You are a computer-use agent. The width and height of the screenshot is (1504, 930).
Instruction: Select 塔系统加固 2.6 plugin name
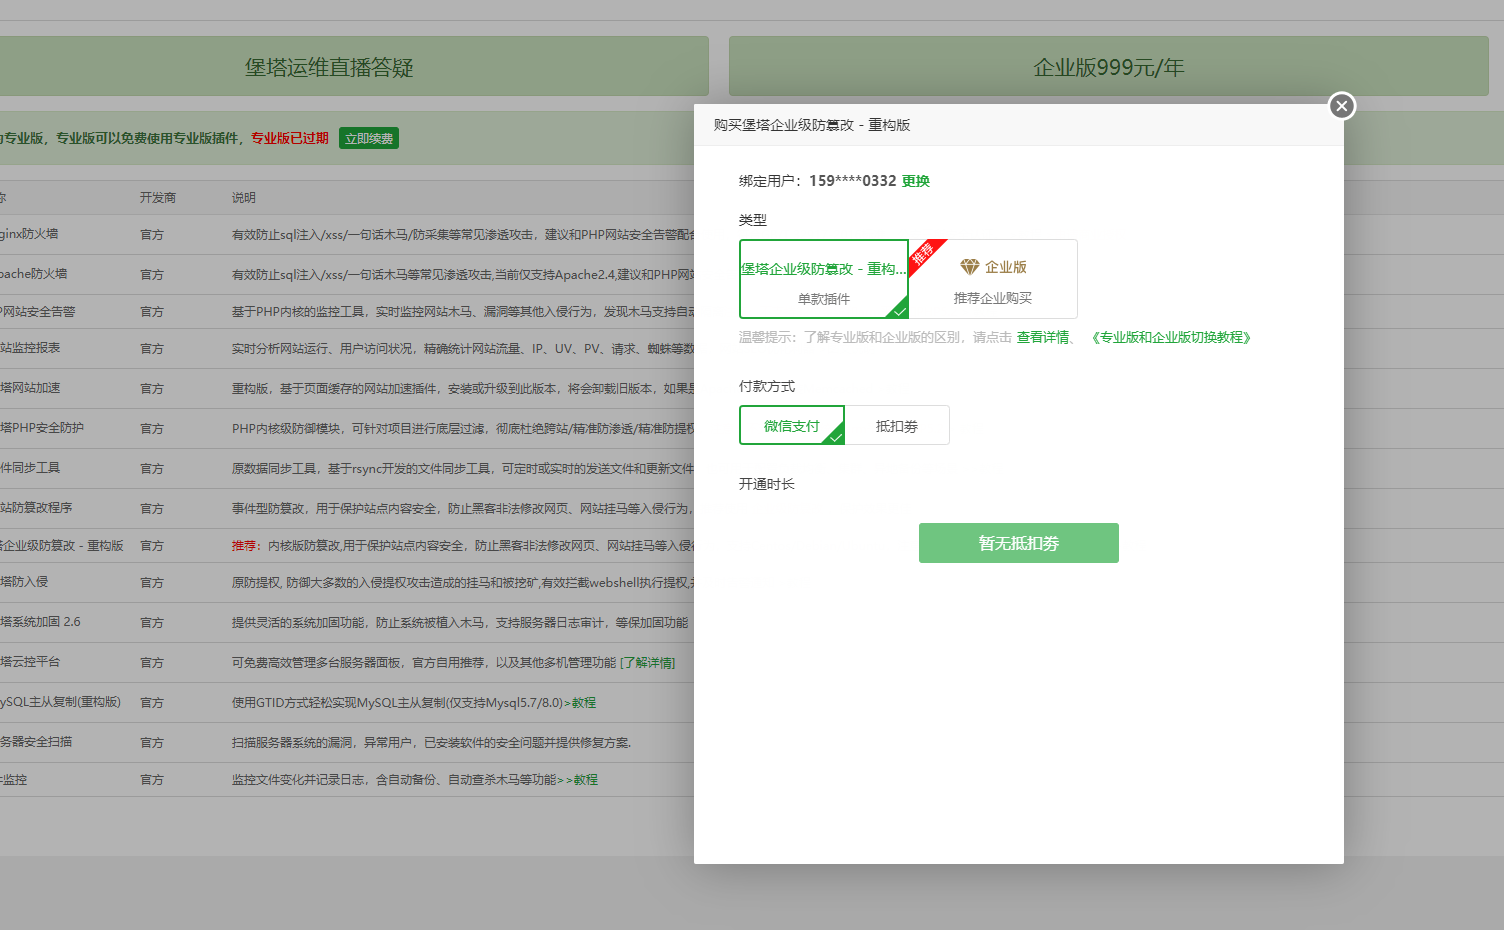coord(40,622)
